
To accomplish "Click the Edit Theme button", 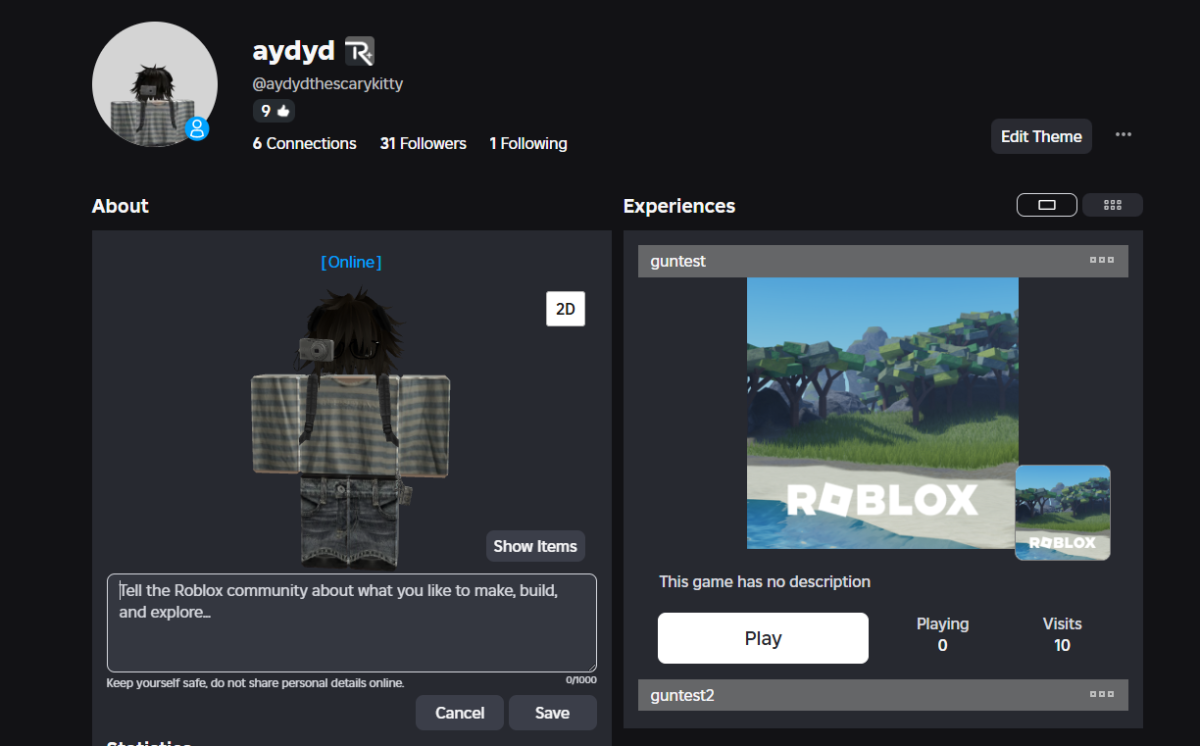I will [1041, 136].
